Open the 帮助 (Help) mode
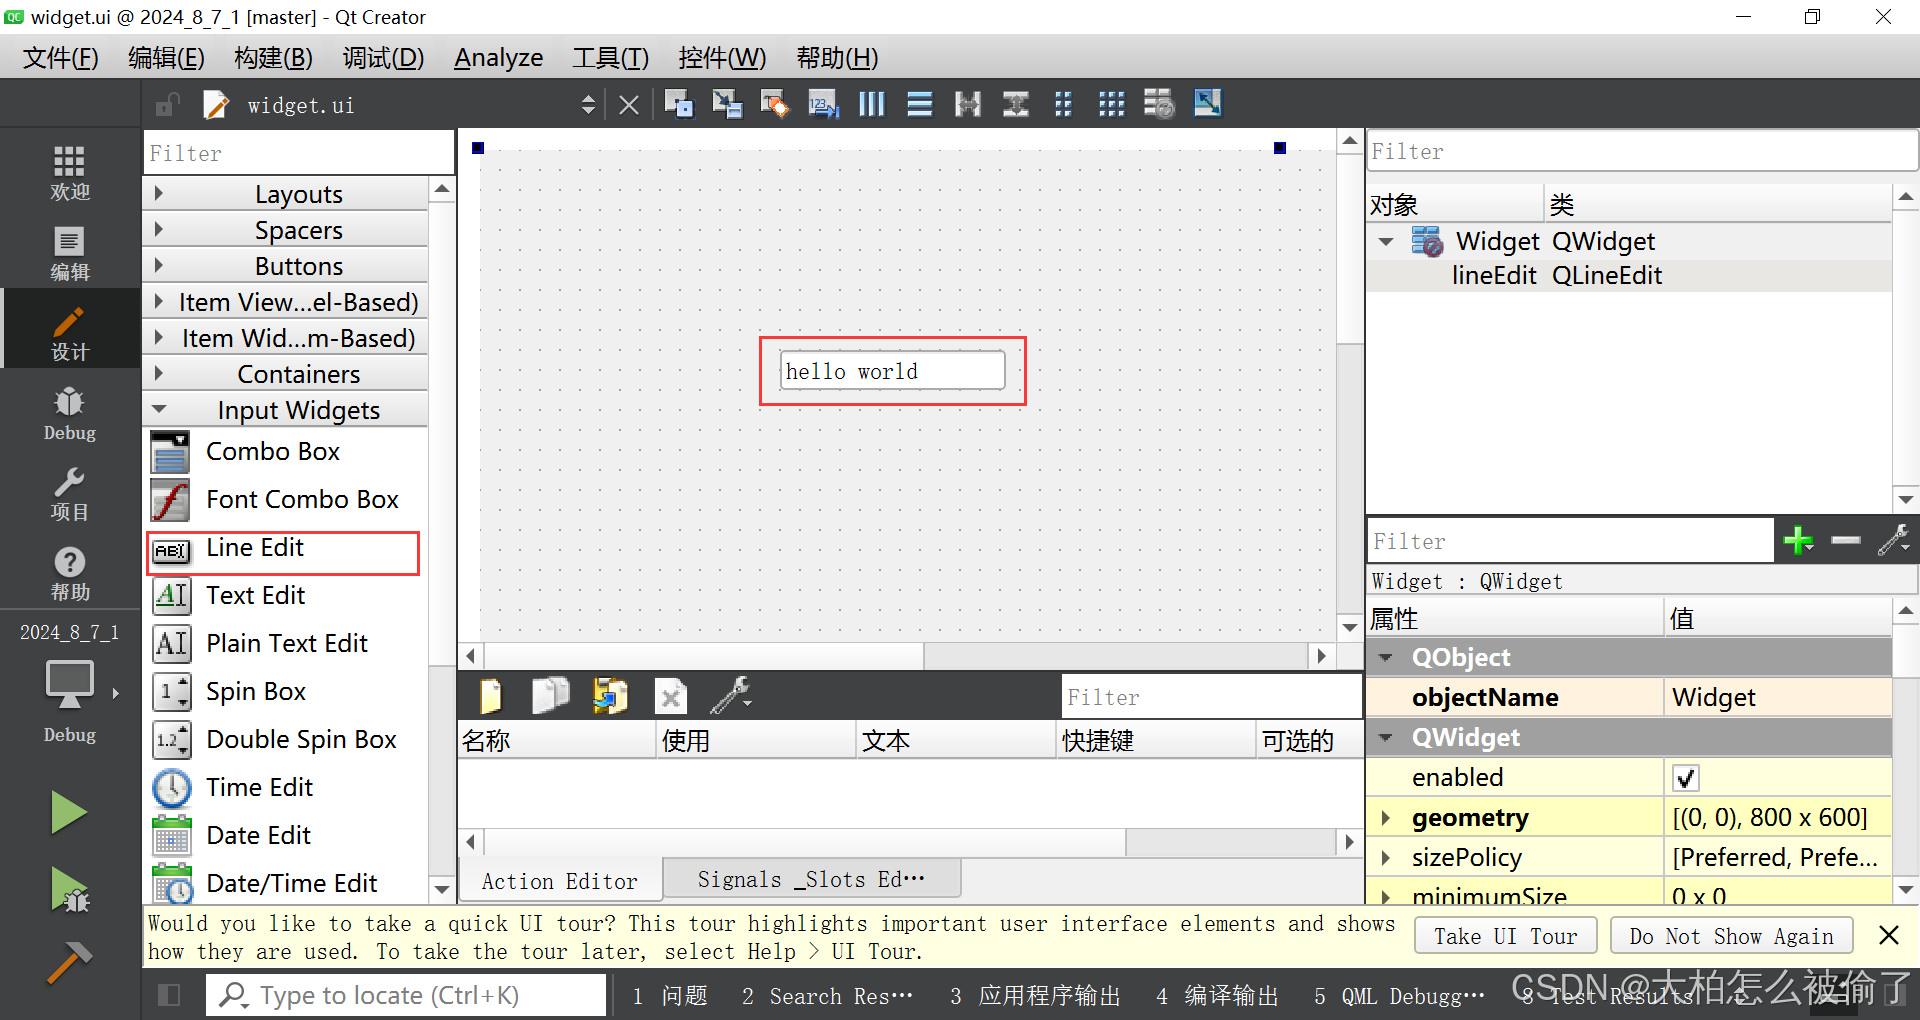The height and width of the screenshot is (1020, 1920). (x=69, y=574)
